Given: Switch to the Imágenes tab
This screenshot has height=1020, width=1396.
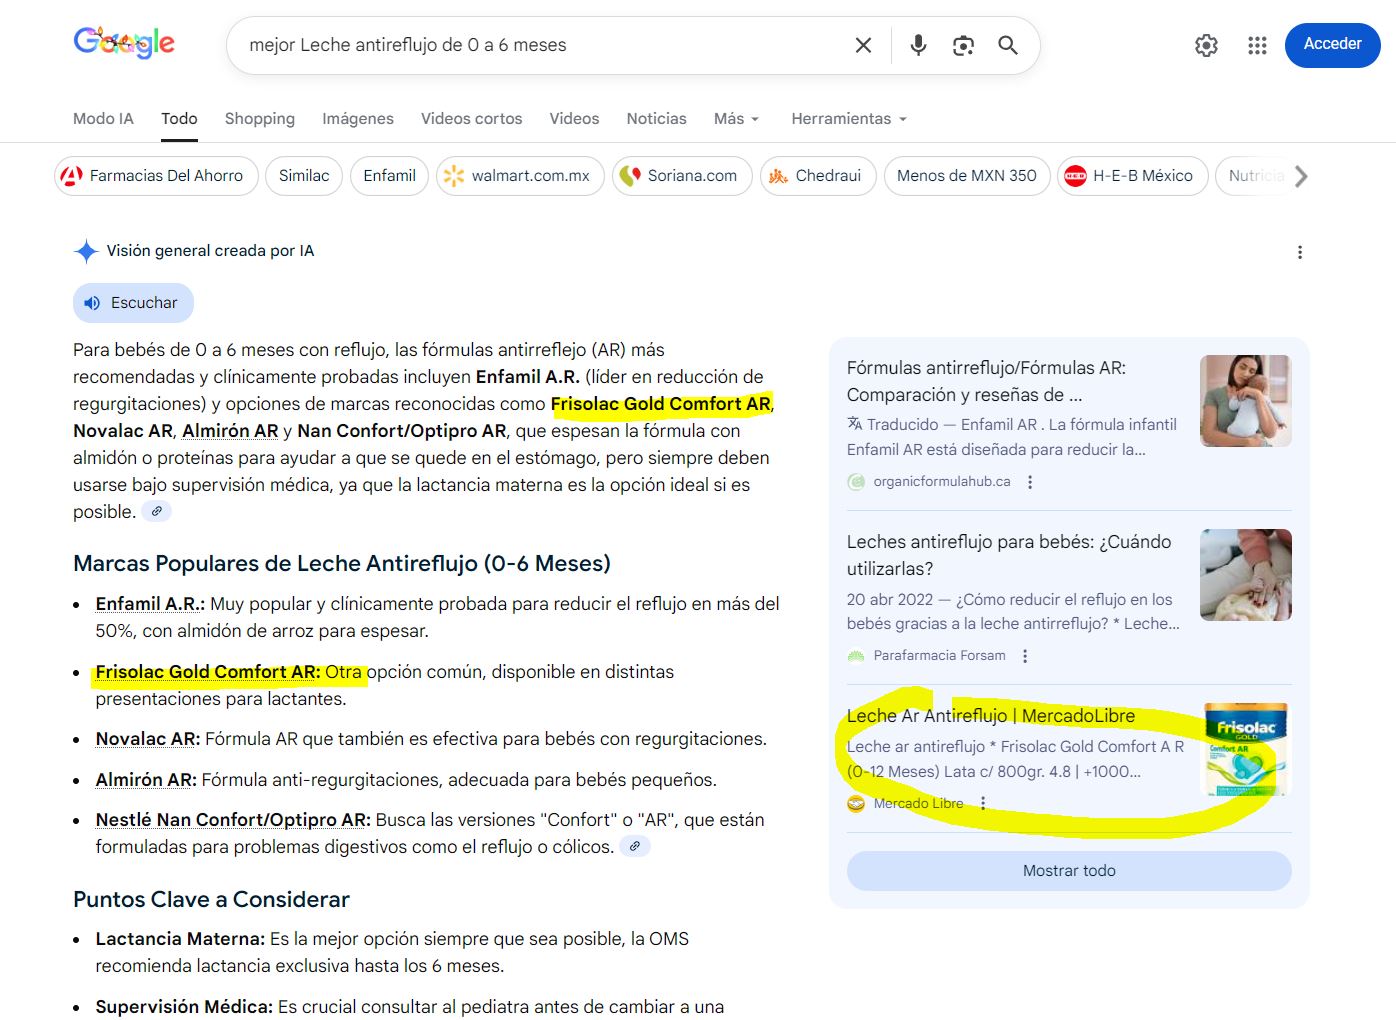Looking at the screenshot, I should point(357,119).
